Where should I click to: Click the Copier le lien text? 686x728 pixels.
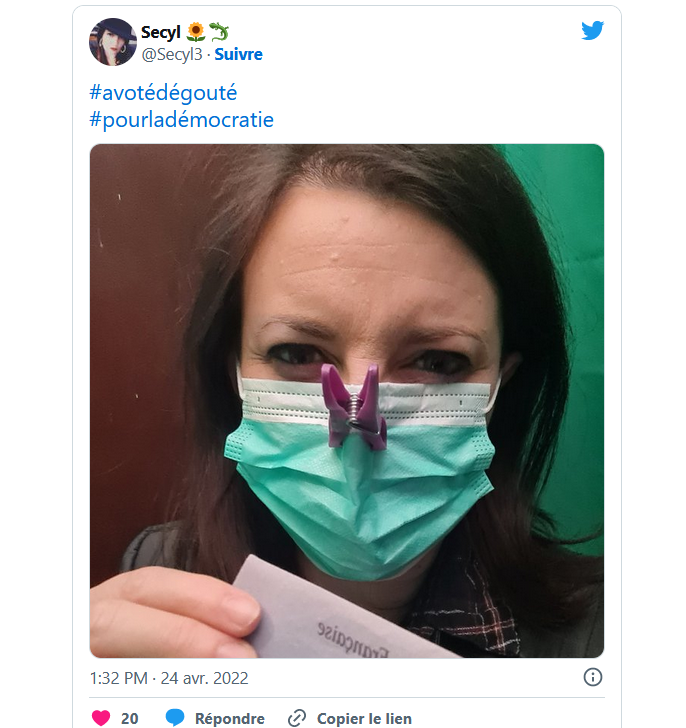click(x=364, y=718)
